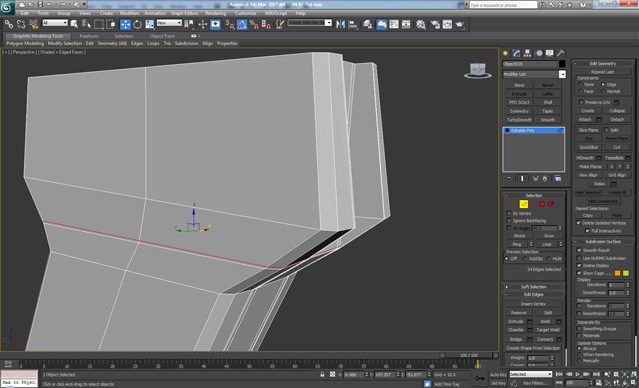Toggle Percent Snap in toolbar

click(254, 24)
